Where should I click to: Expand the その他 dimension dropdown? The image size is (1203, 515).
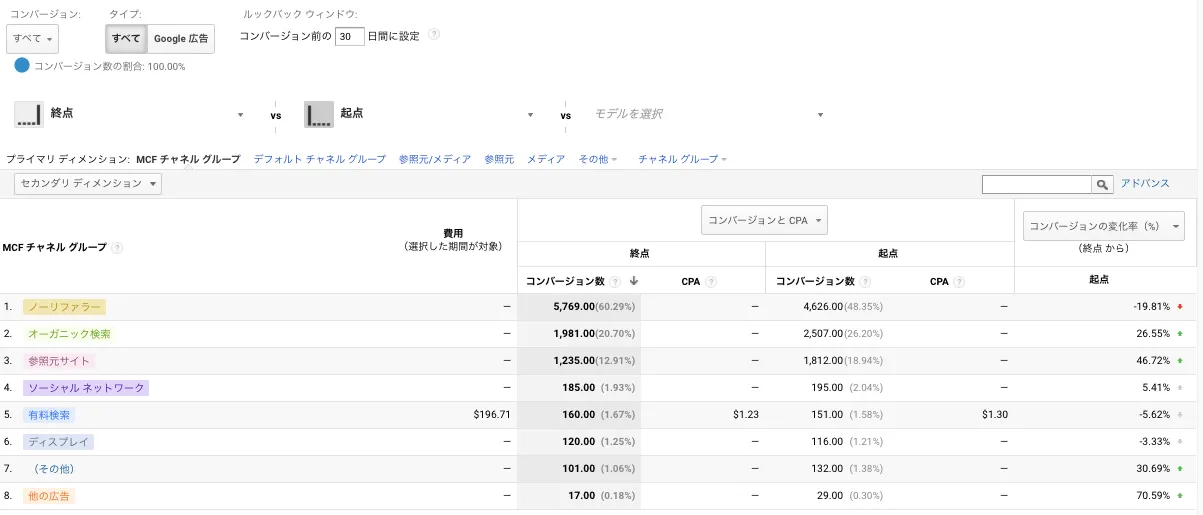598,159
